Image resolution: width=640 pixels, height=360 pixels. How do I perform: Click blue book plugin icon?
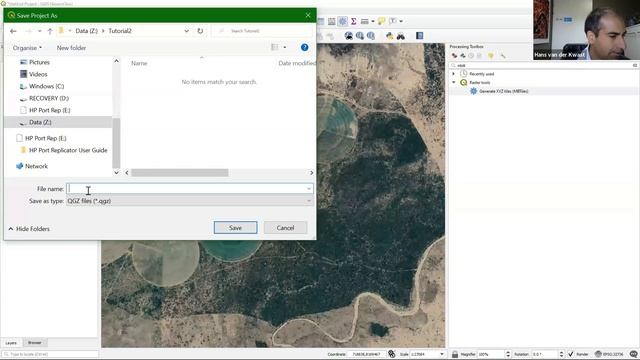(x=420, y=36)
